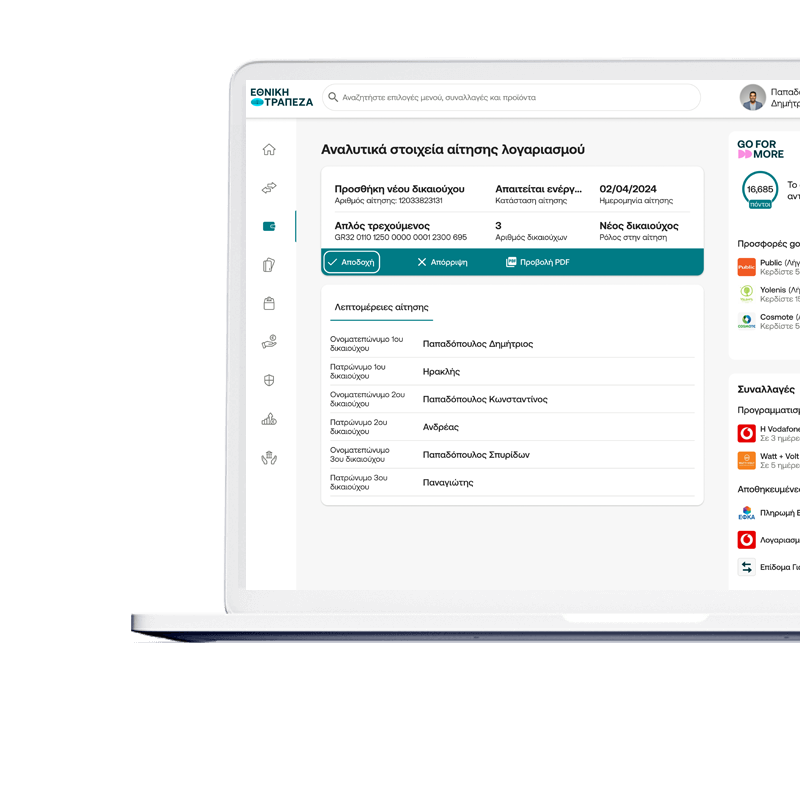800x800 pixels.
Task: Open the Public offer item
Action: pyautogui.click(x=768, y=267)
